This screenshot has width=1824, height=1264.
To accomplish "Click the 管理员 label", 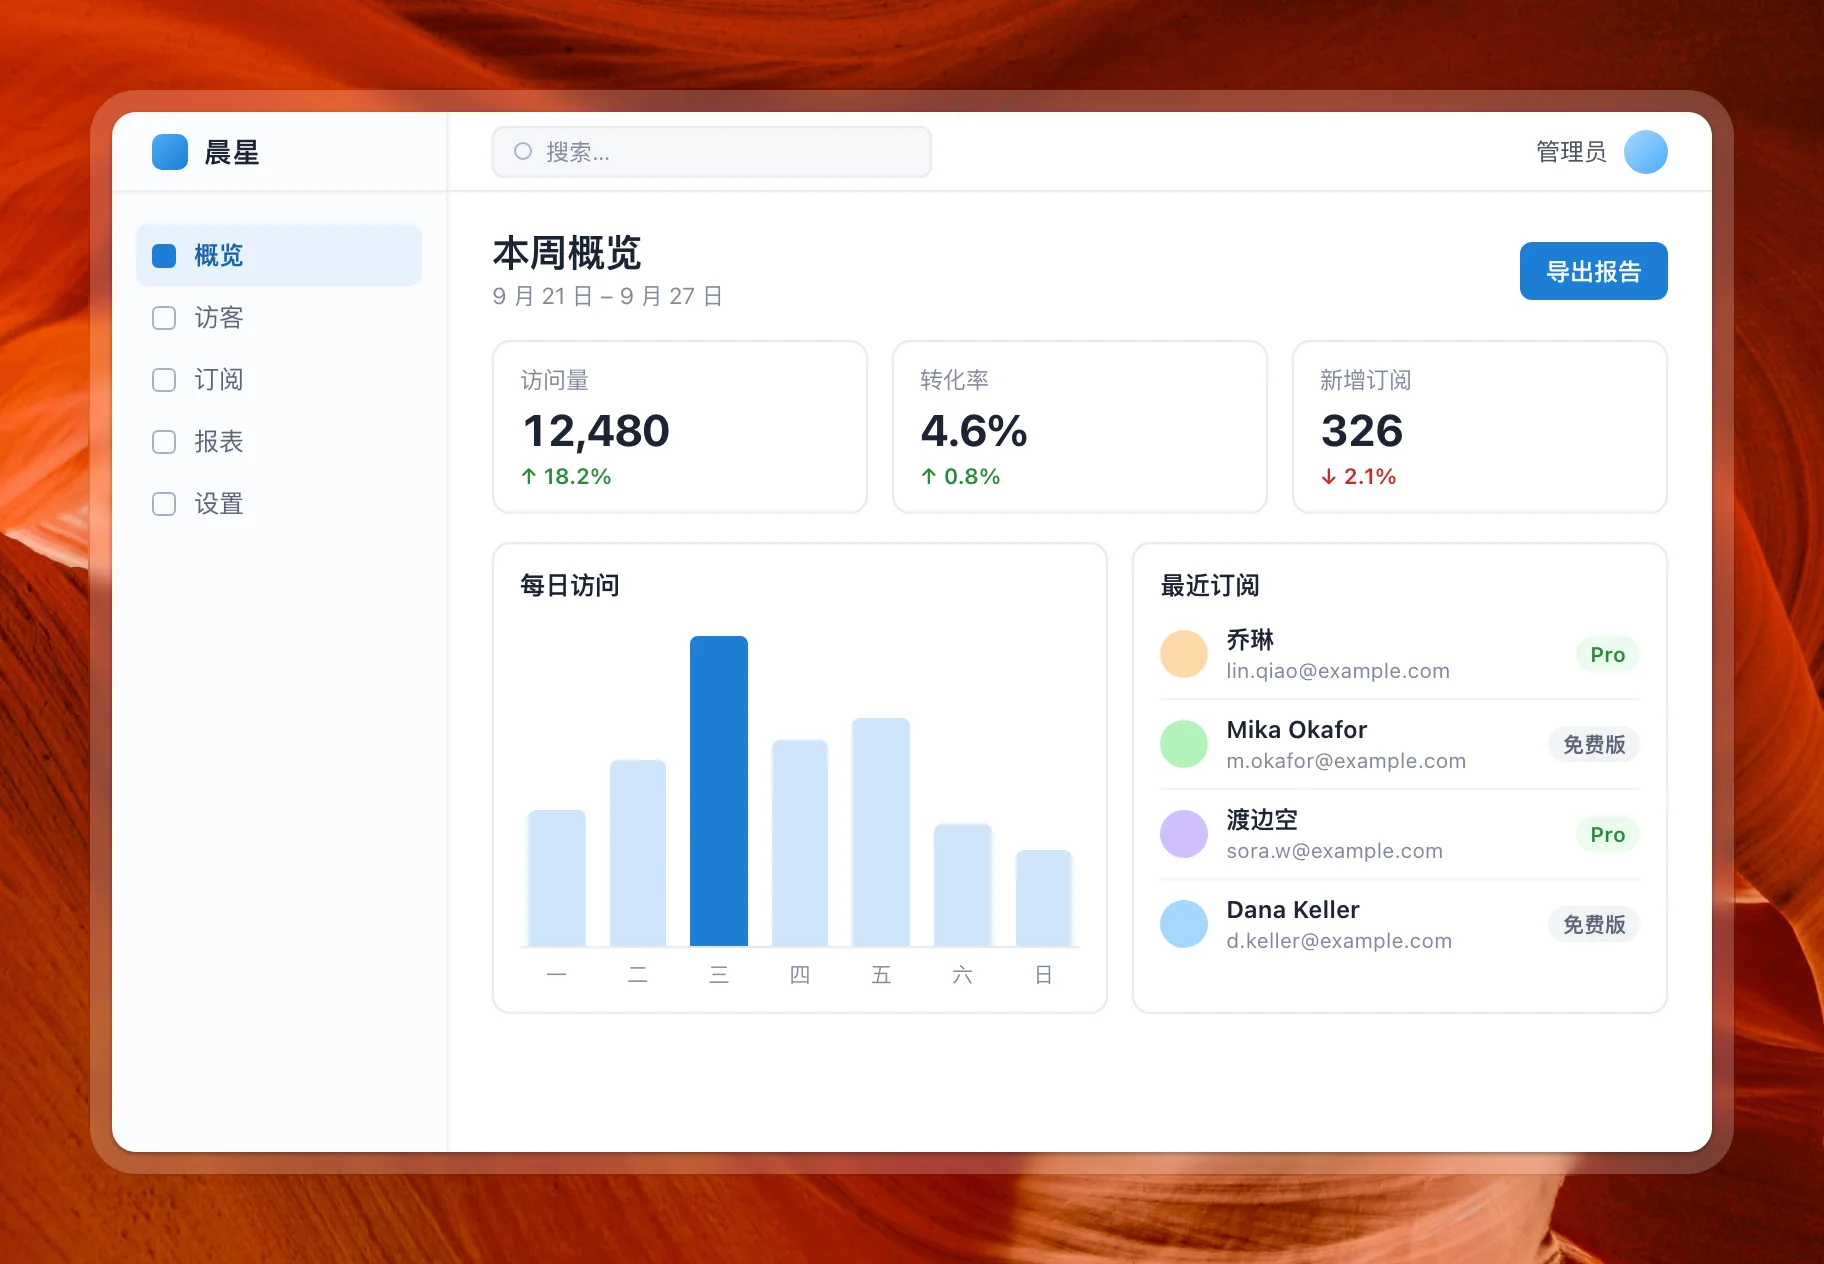I will click(x=1572, y=152).
